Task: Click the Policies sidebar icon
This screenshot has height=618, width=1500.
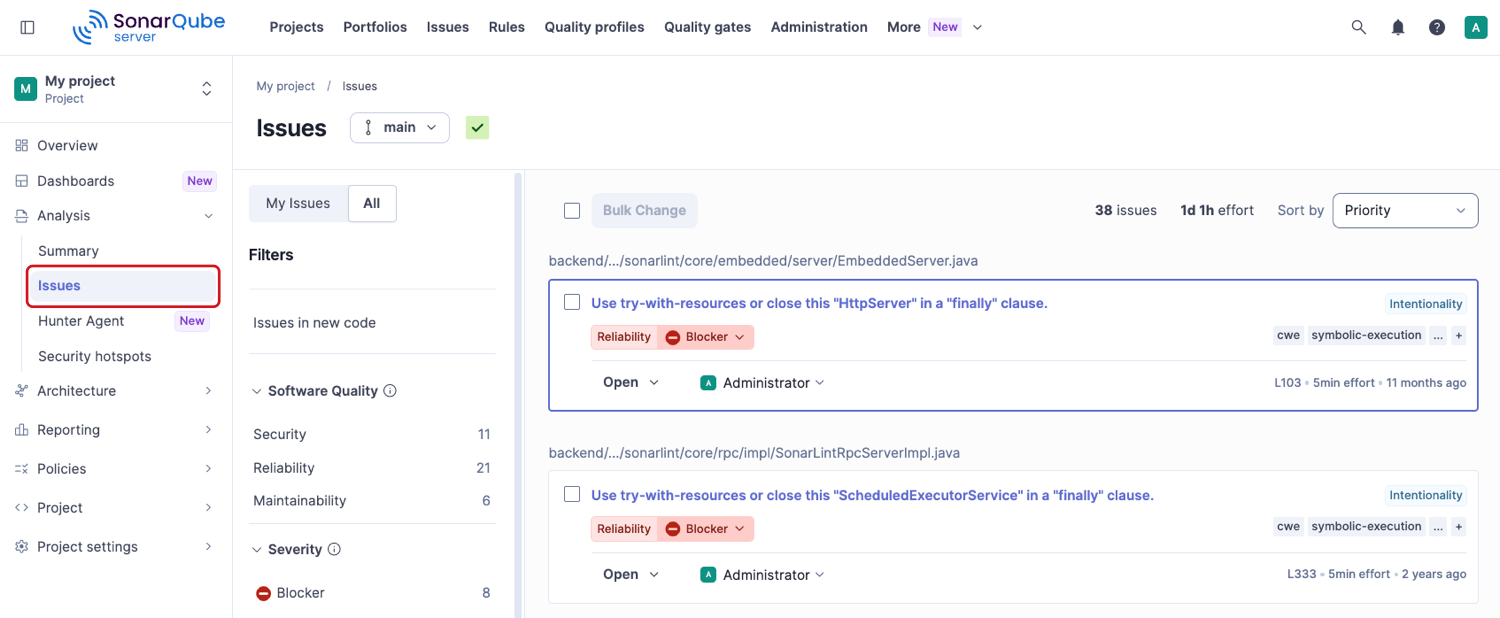Action: (22, 469)
